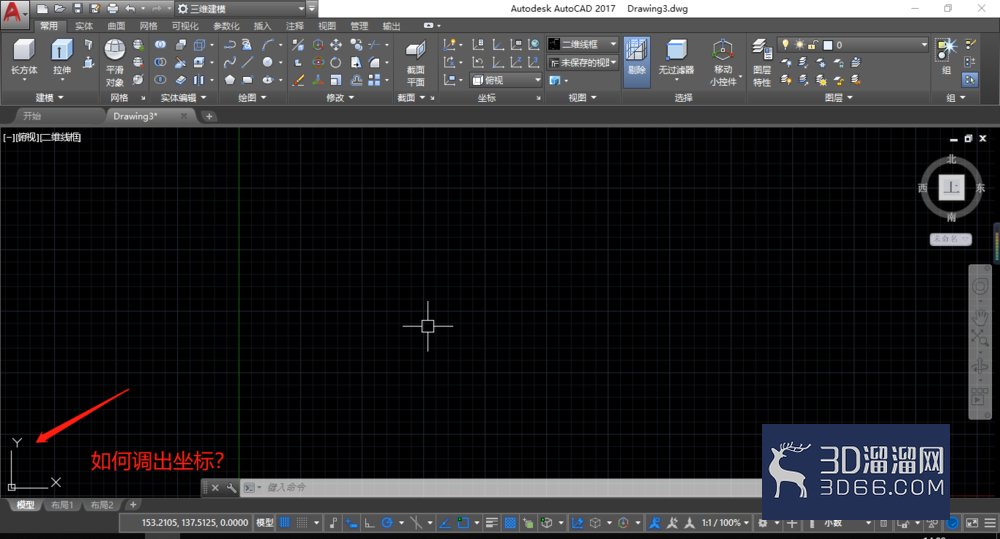The image size is (1000, 539).
Task: Toggle the 模型 model space status button
Action: click(265, 523)
